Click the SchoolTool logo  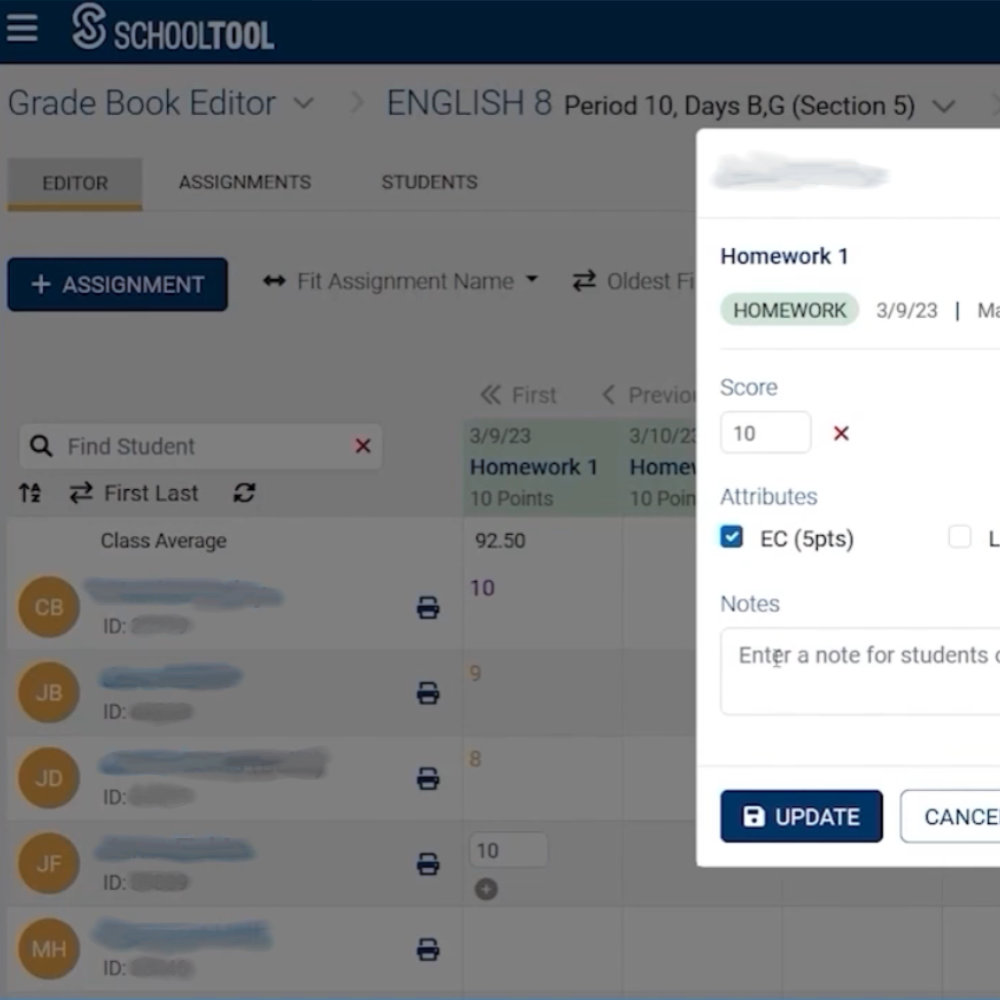(x=170, y=31)
